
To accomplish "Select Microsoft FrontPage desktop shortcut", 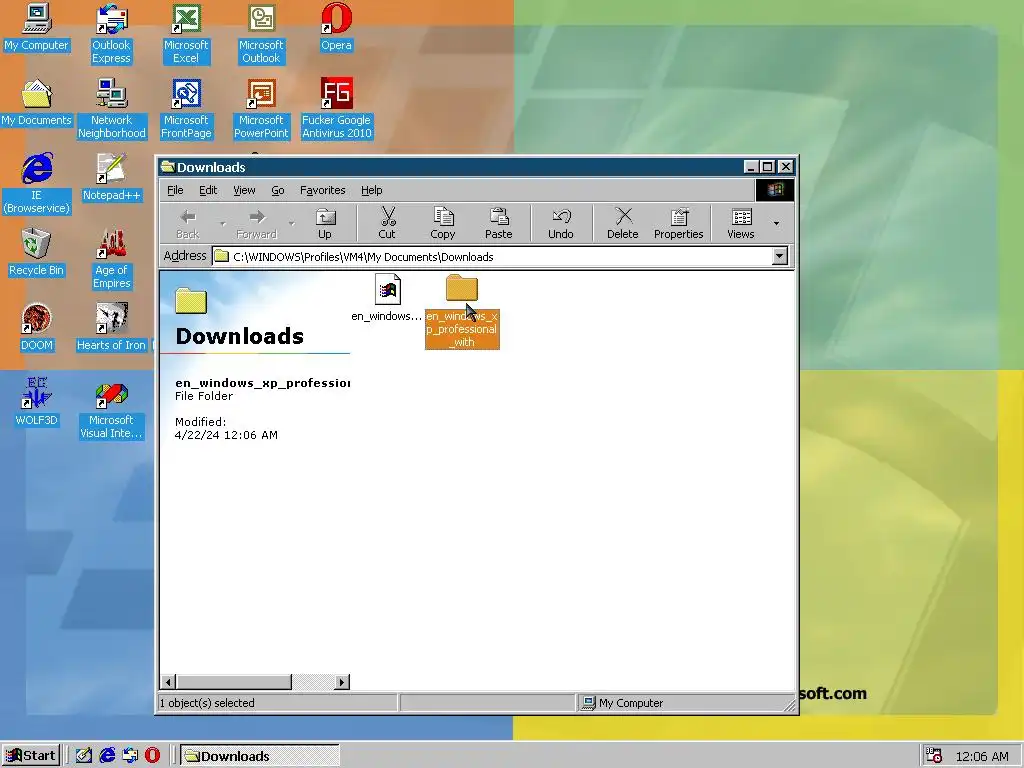I will (x=186, y=109).
